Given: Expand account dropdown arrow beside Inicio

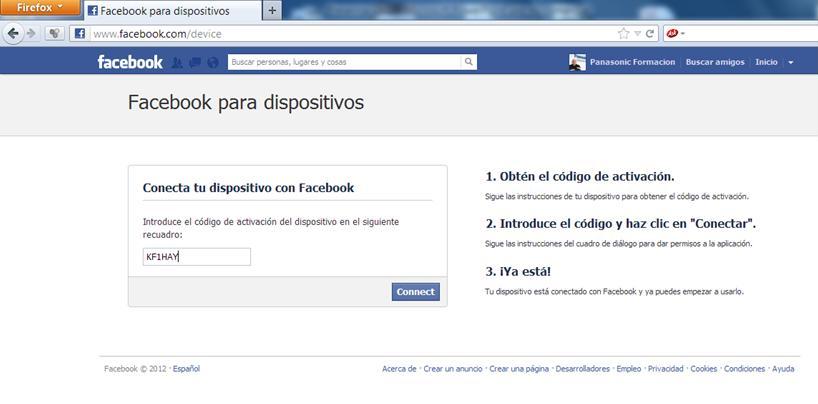Looking at the screenshot, I should (x=791, y=62).
